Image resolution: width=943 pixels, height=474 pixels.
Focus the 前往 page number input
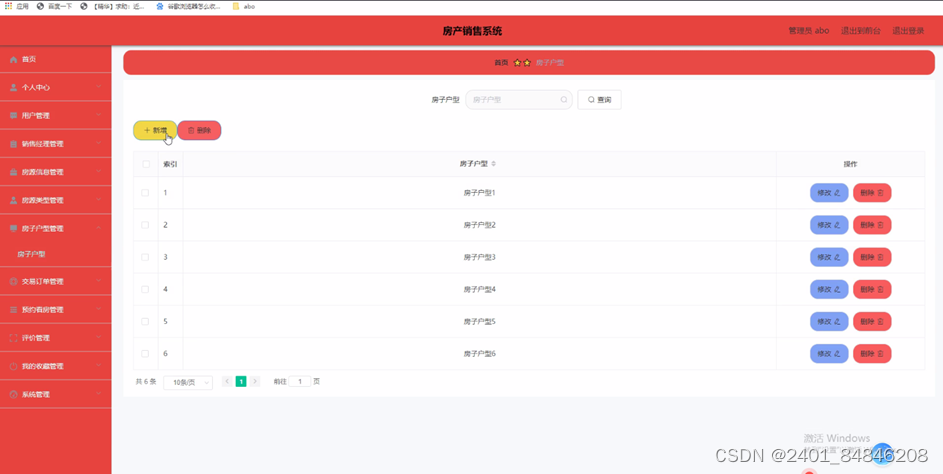(x=299, y=381)
